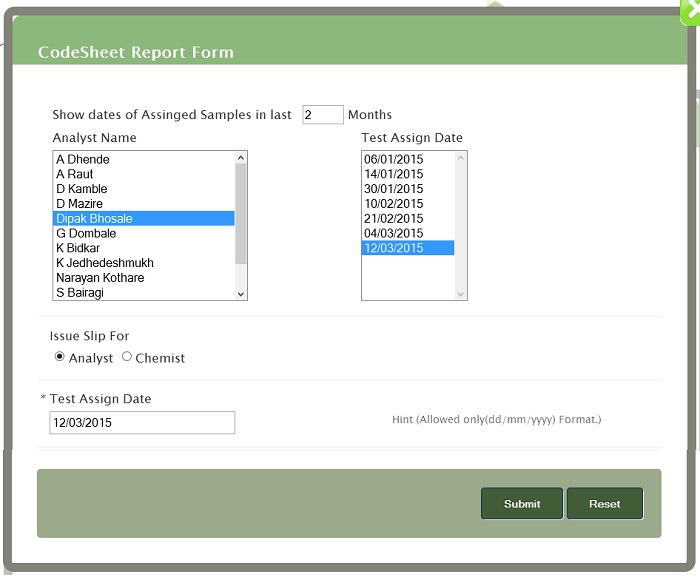Image resolution: width=700 pixels, height=580 pixels.
Task: Click the Submit button
Action: (x=522, y=504)
